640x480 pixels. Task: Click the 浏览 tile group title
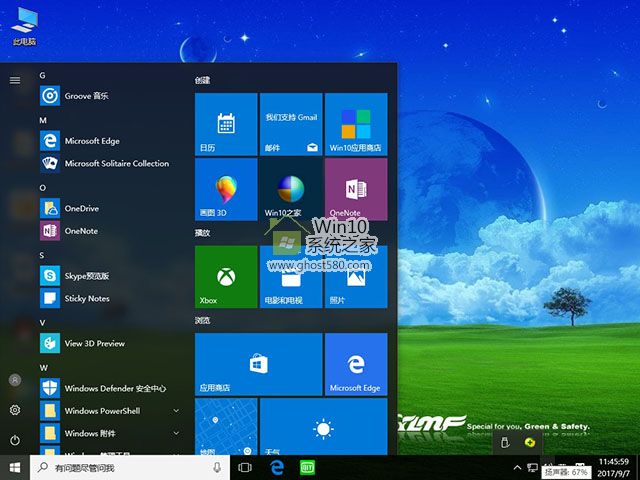202,320
